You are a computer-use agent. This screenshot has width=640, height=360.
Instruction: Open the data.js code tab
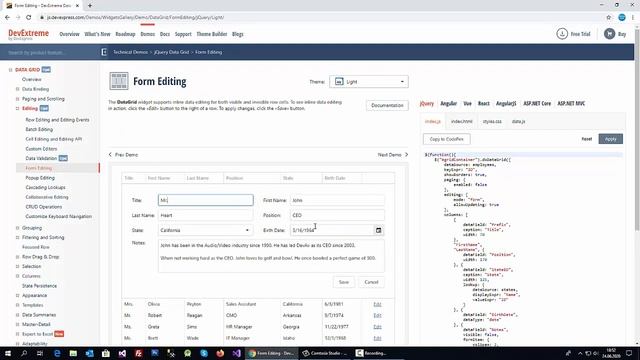(x=518, y=122)
